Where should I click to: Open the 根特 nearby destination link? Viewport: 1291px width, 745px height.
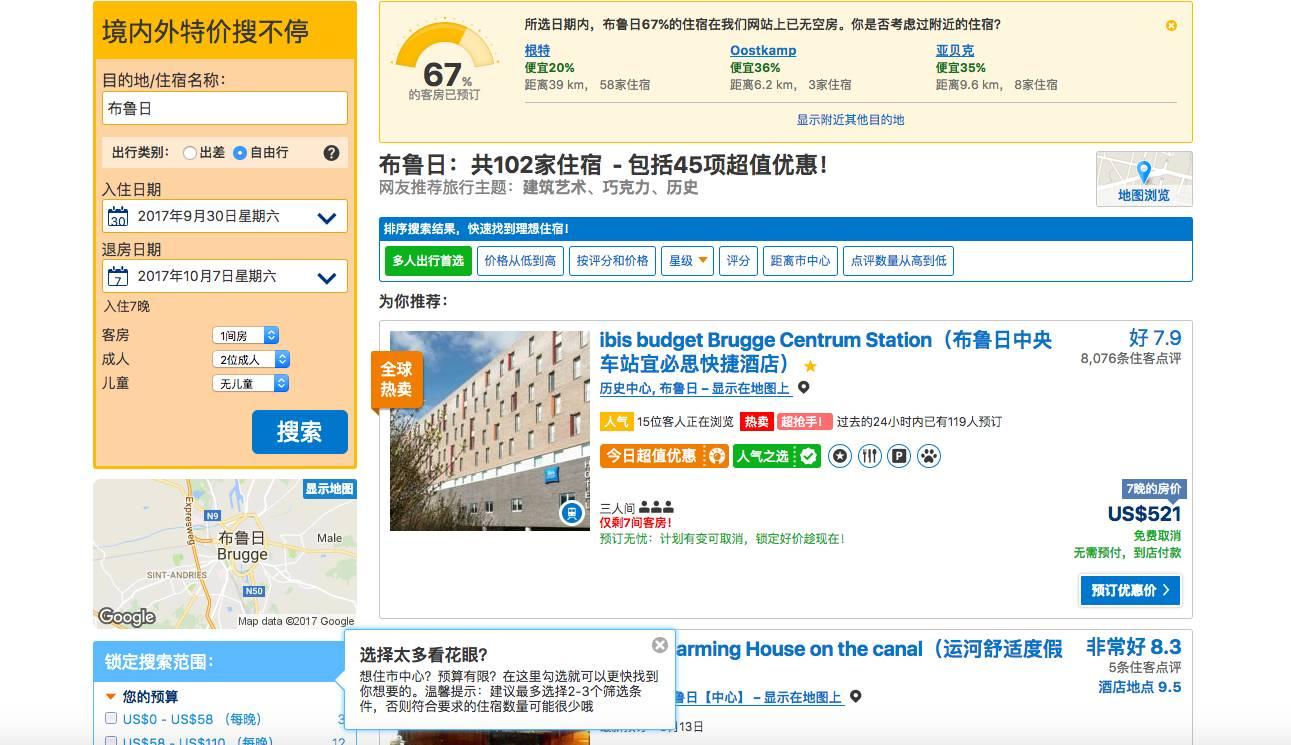(x=537, y=50)
